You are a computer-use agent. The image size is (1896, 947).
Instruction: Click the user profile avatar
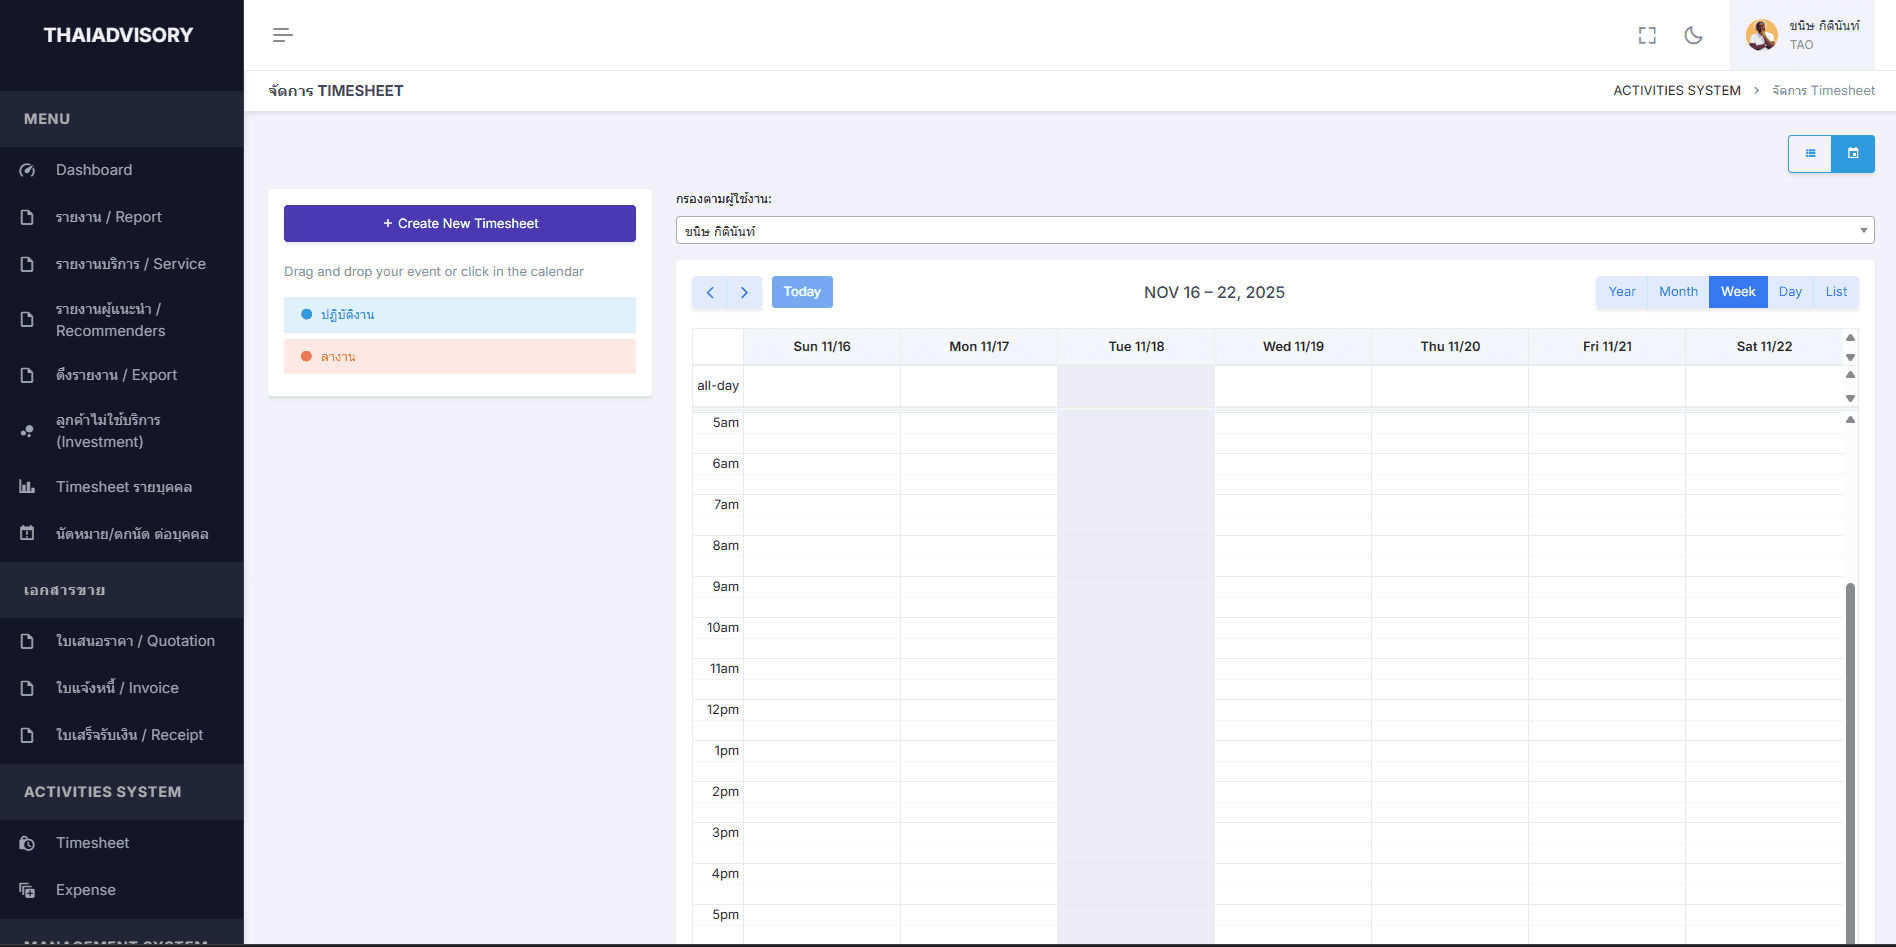click(1761, 35)
